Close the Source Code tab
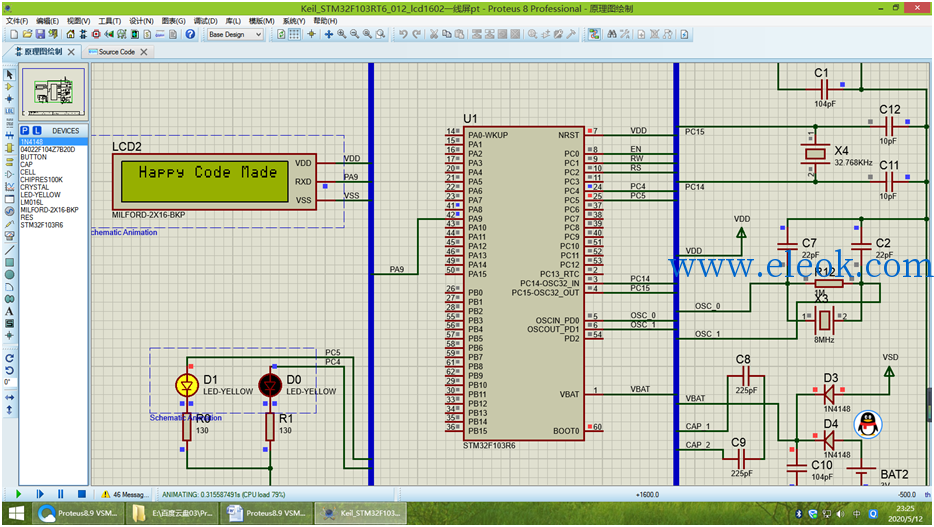The image size is (934, 527). [144, 52]
